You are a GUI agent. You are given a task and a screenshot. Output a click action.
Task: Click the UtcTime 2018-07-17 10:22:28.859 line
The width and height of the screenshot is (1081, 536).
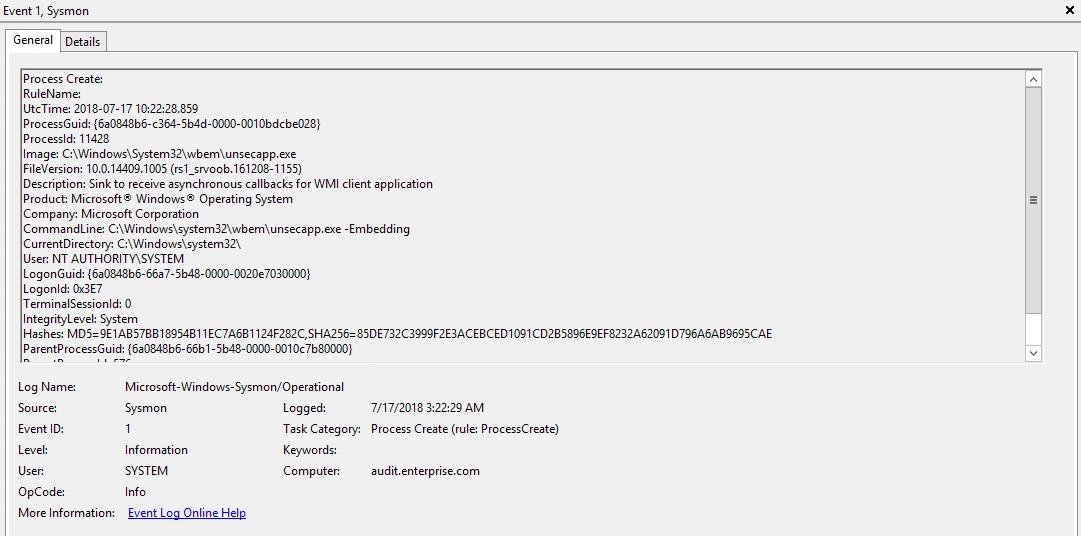[x=111, y=109]
